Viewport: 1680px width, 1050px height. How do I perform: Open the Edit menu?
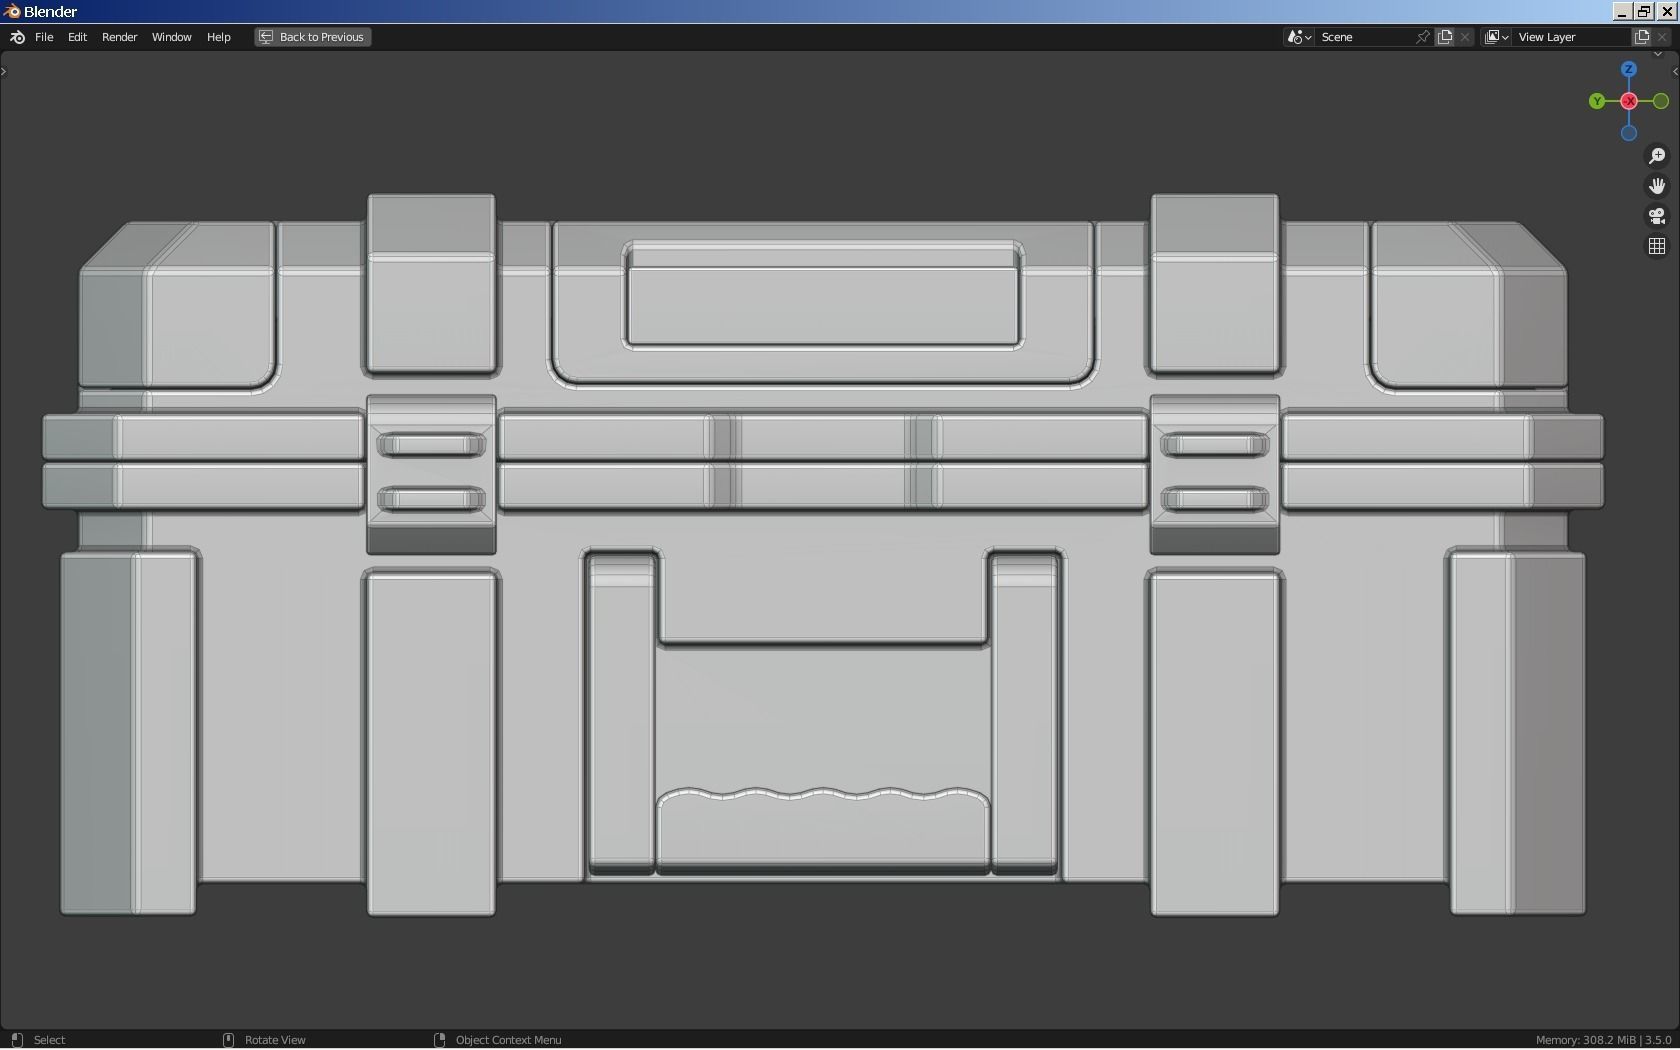[77, 37]
